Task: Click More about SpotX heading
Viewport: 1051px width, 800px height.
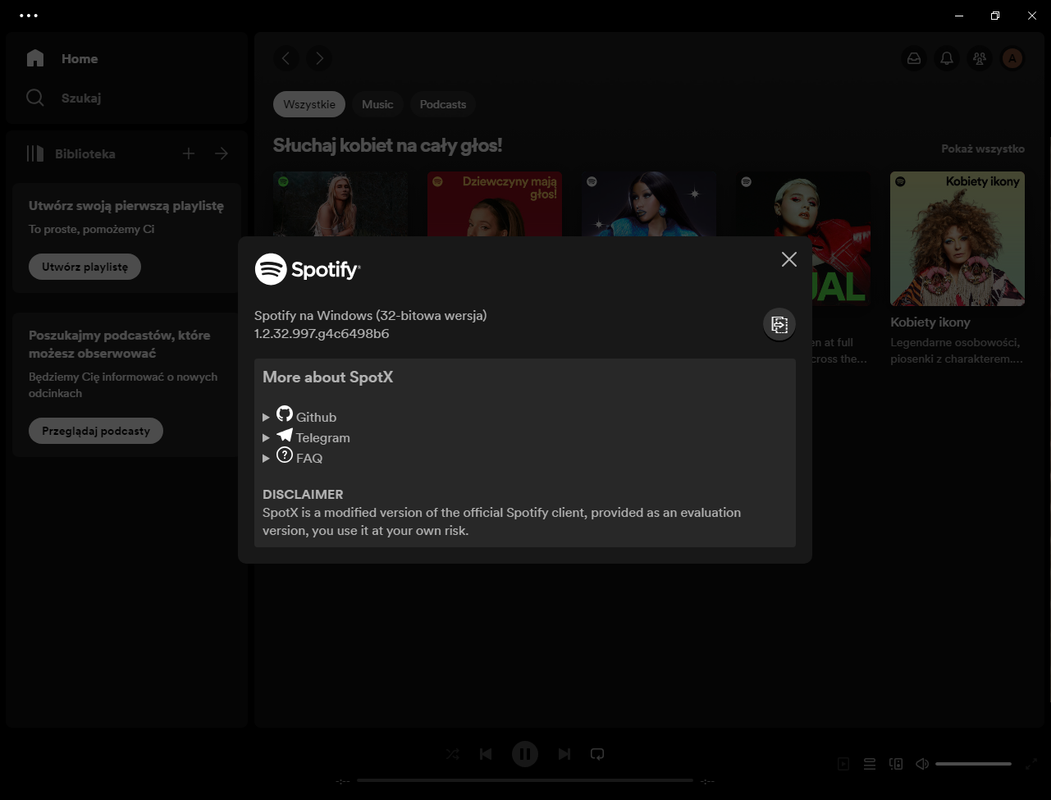Action: pyautogui.click(x=328, y=377)
